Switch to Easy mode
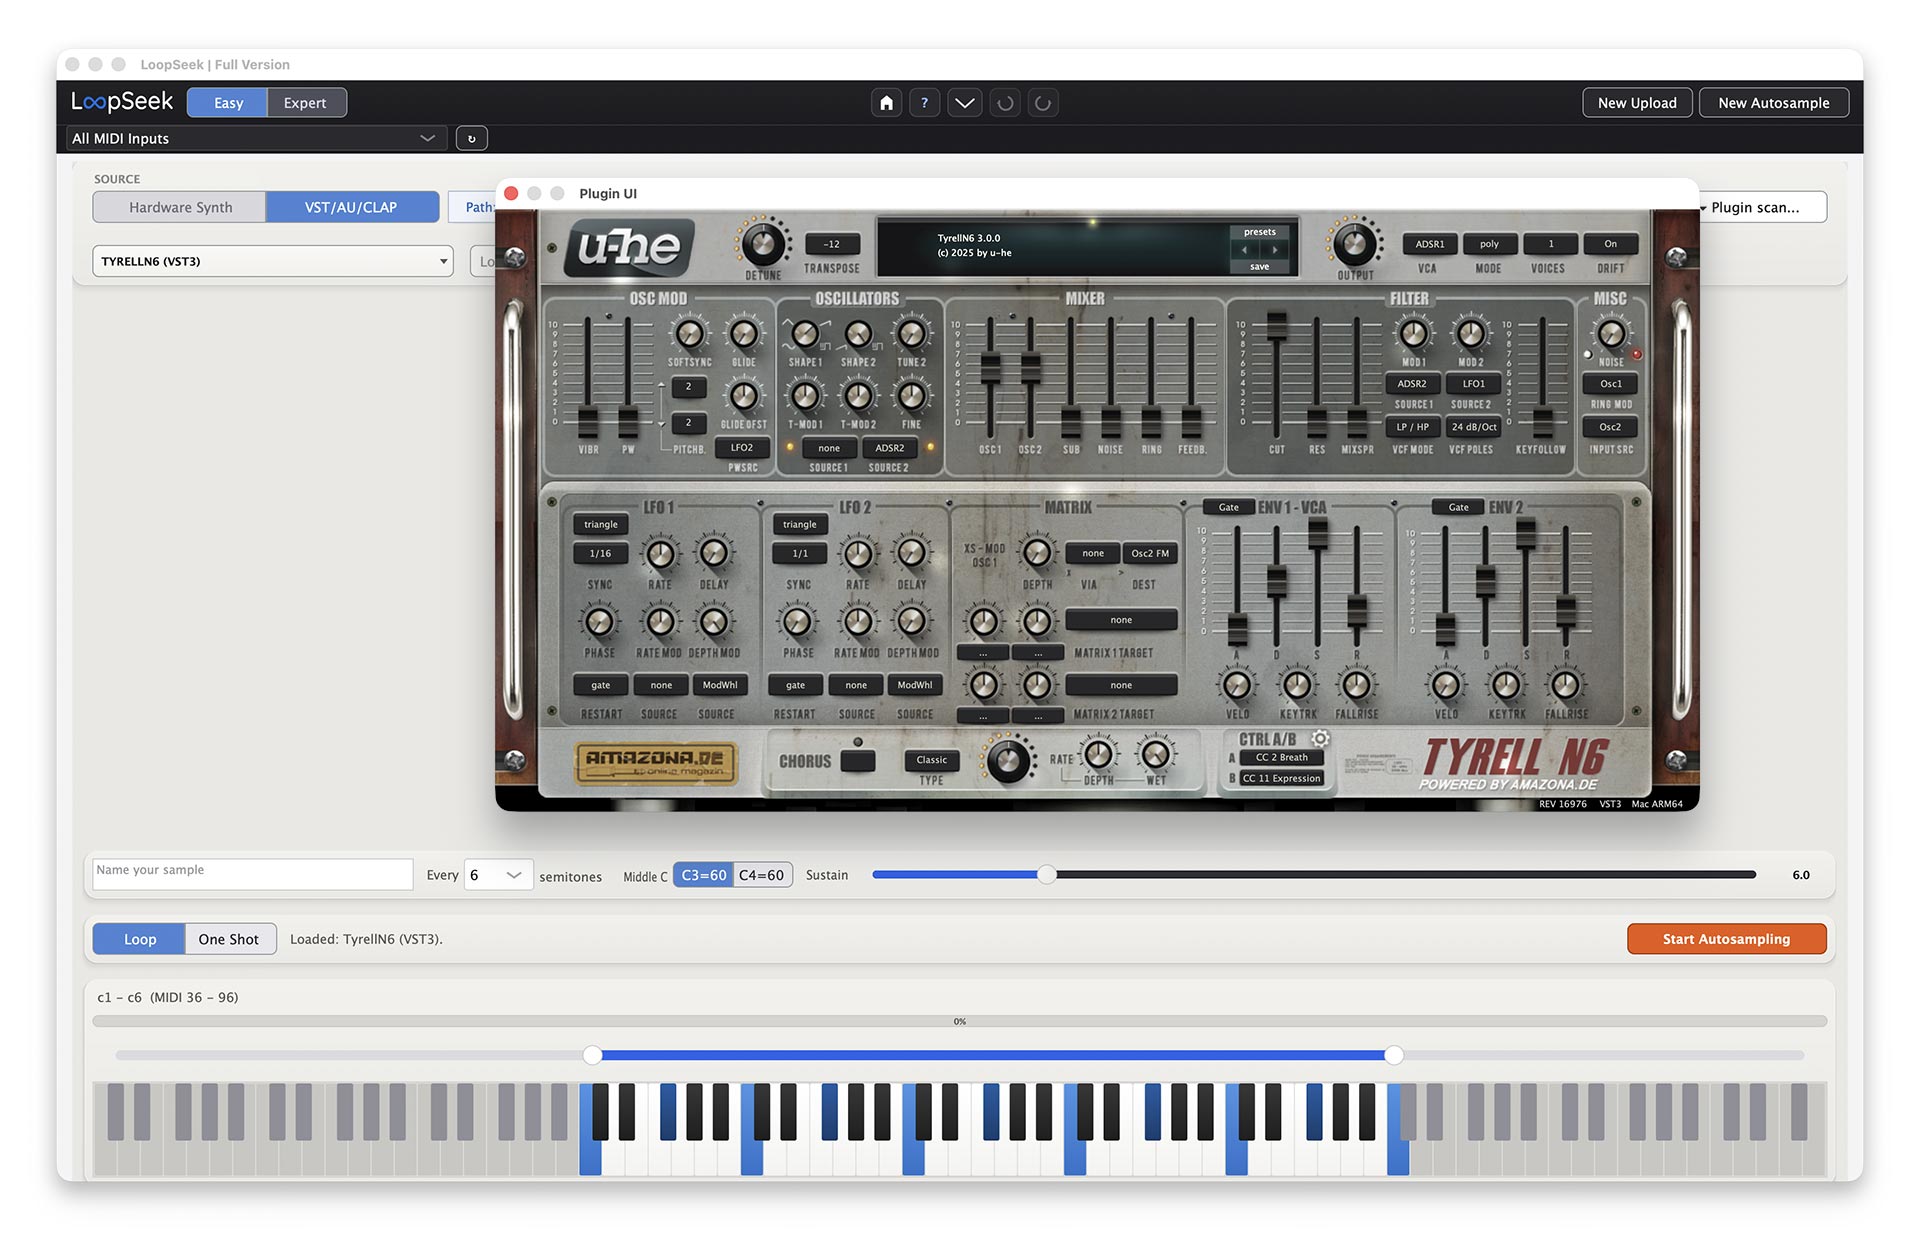The image size is (1920, 1246). [x=228, y=103]
